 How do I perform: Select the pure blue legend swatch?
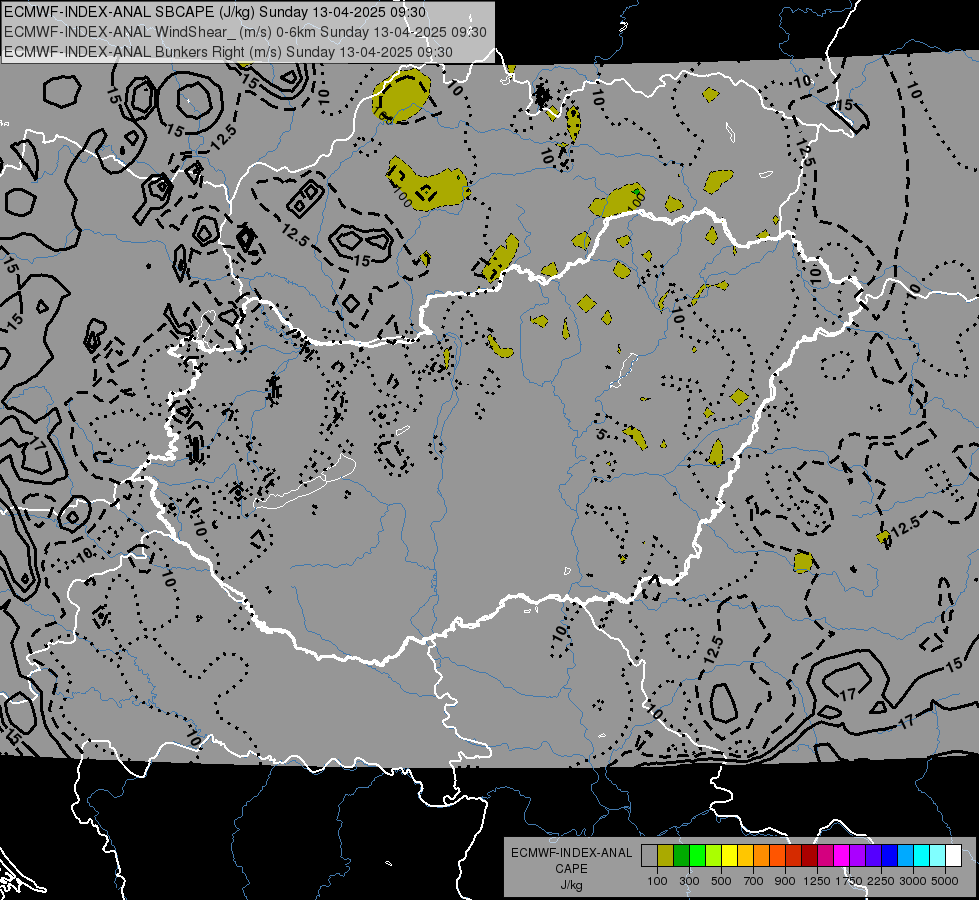(890, 856)
